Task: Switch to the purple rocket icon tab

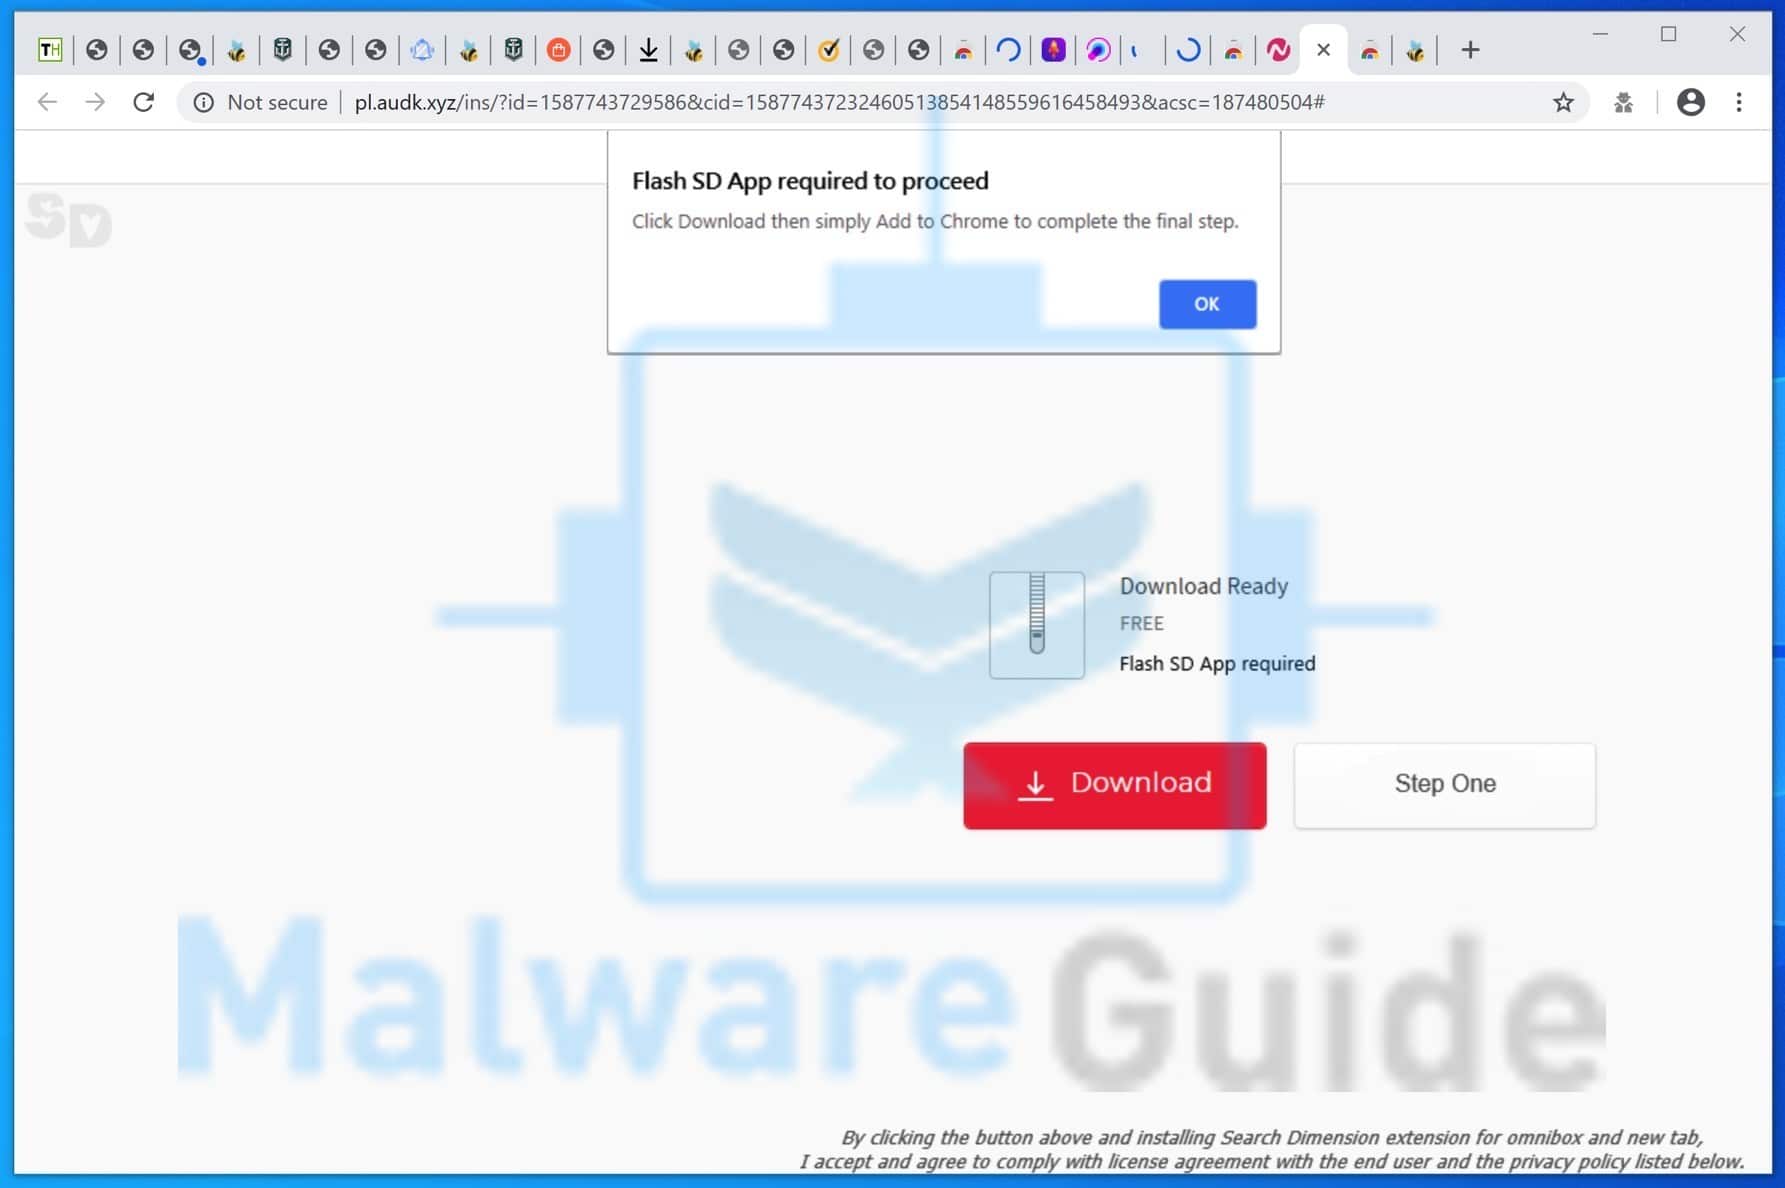Action: (1053, 50)
